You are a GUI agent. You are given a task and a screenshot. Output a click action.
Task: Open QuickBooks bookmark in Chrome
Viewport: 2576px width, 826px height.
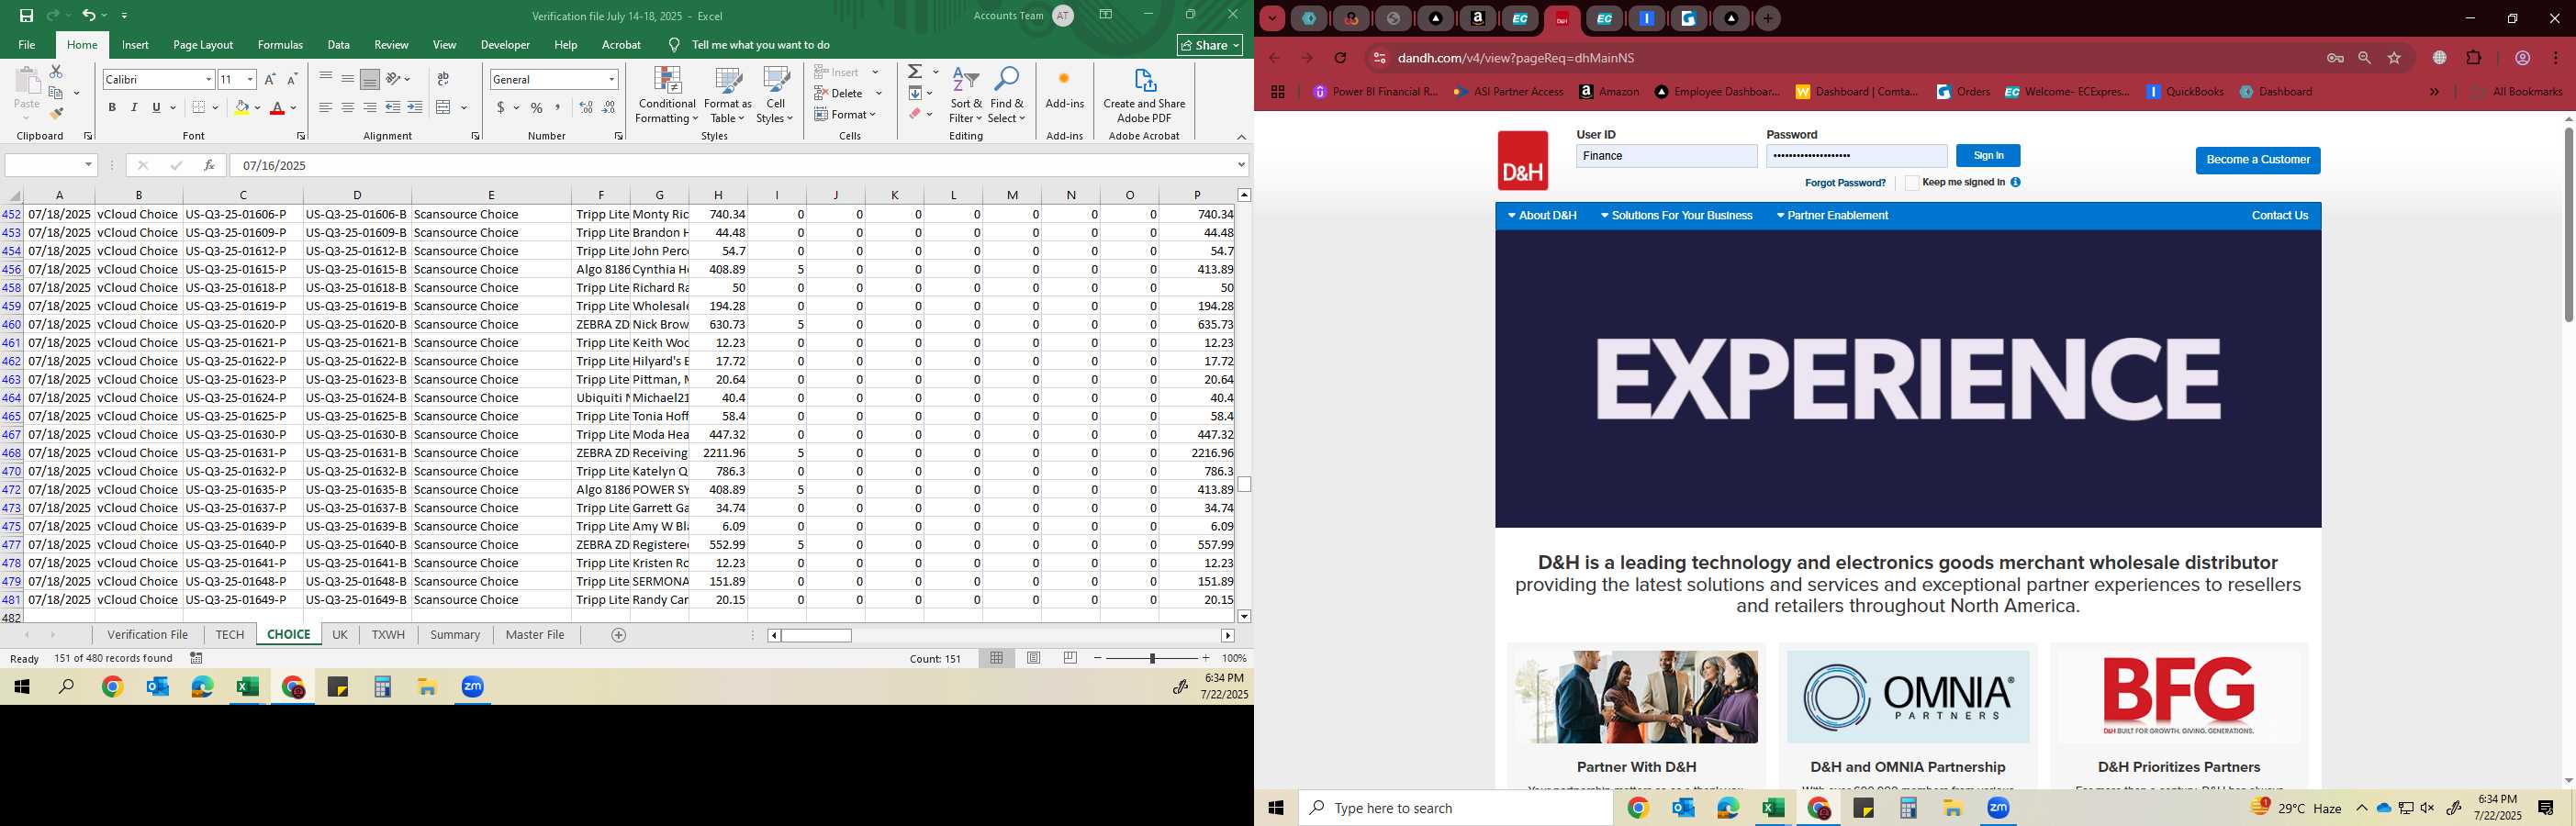[2185, 92]
